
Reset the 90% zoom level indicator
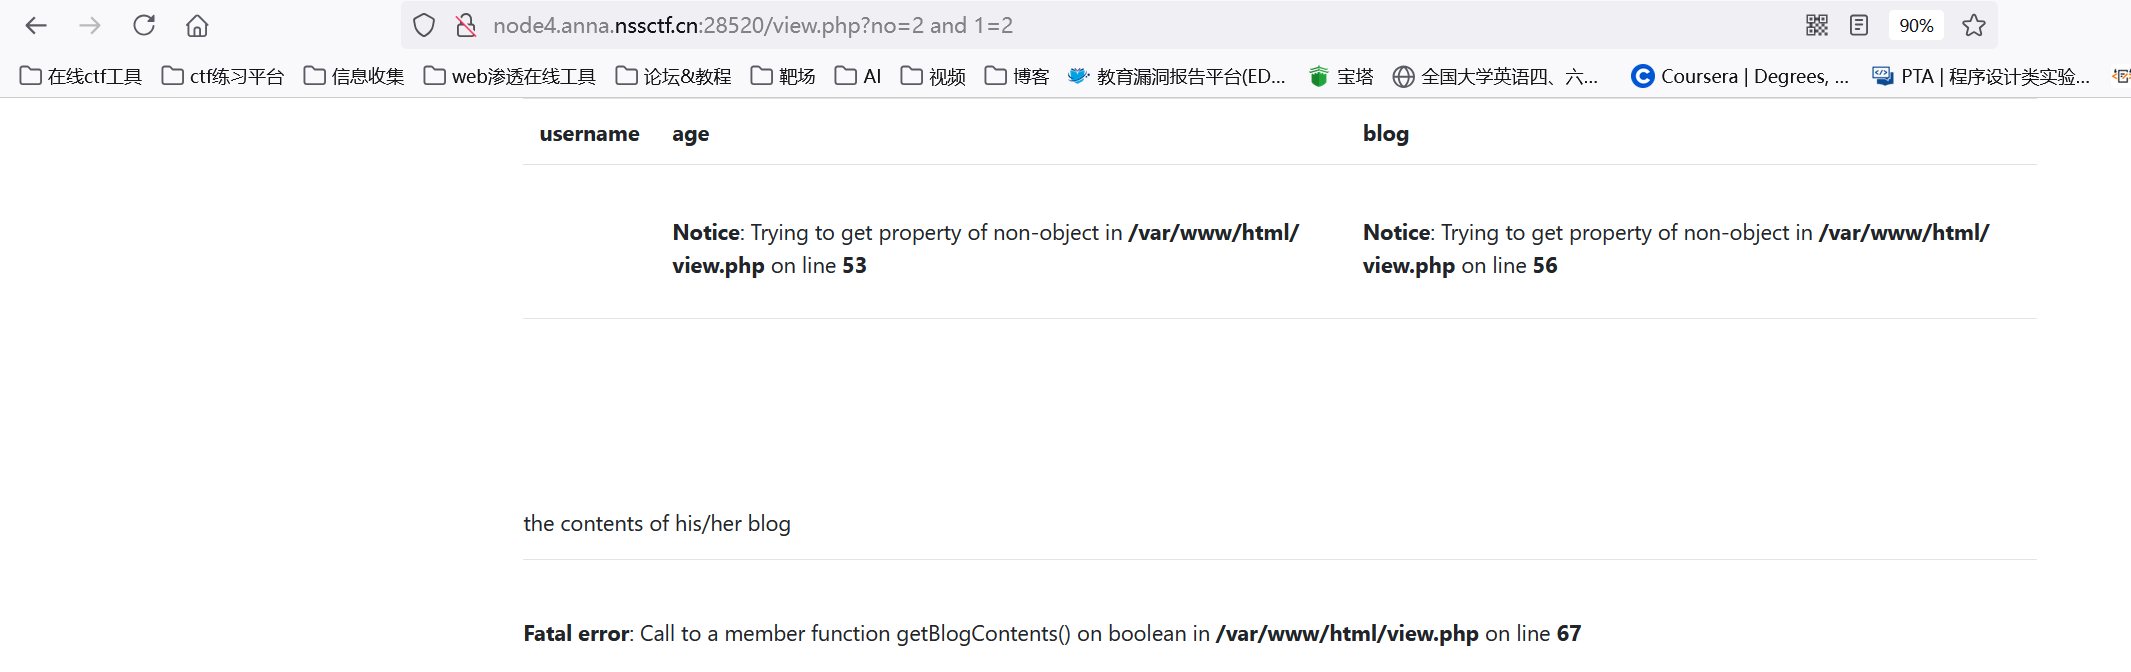point(1916,26)
